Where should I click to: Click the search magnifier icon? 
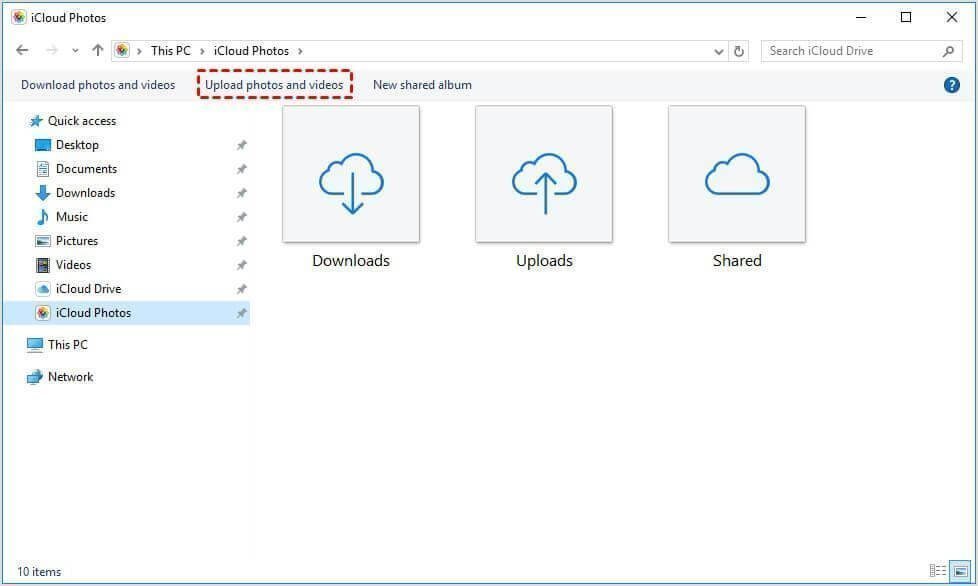948,51
